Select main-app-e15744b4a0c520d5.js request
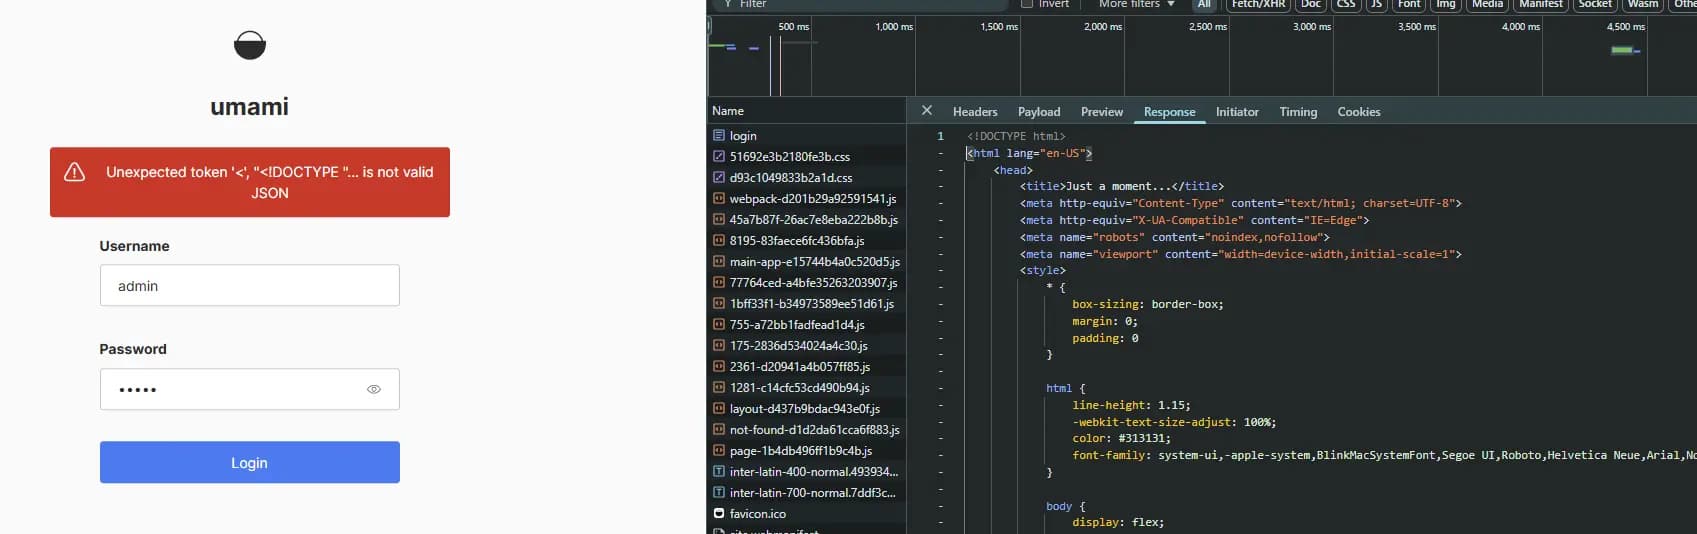 pyautogui.click(x=806, y=261)
